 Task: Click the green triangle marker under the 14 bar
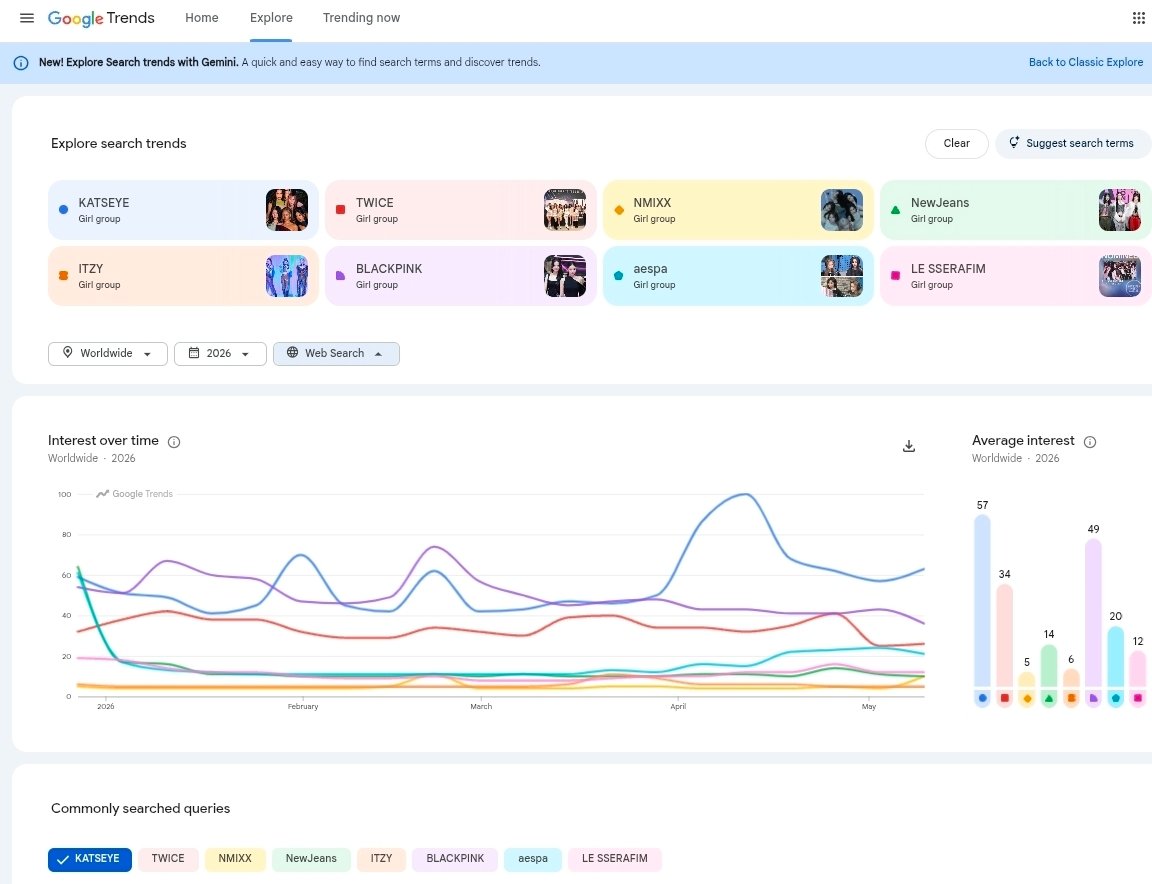[1049, 698]
